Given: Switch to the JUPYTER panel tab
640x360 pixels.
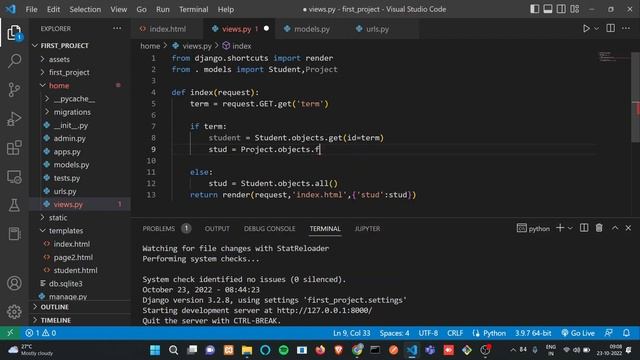Looking at the screenshot, I should pyautogui.click(x=367, y=229).
